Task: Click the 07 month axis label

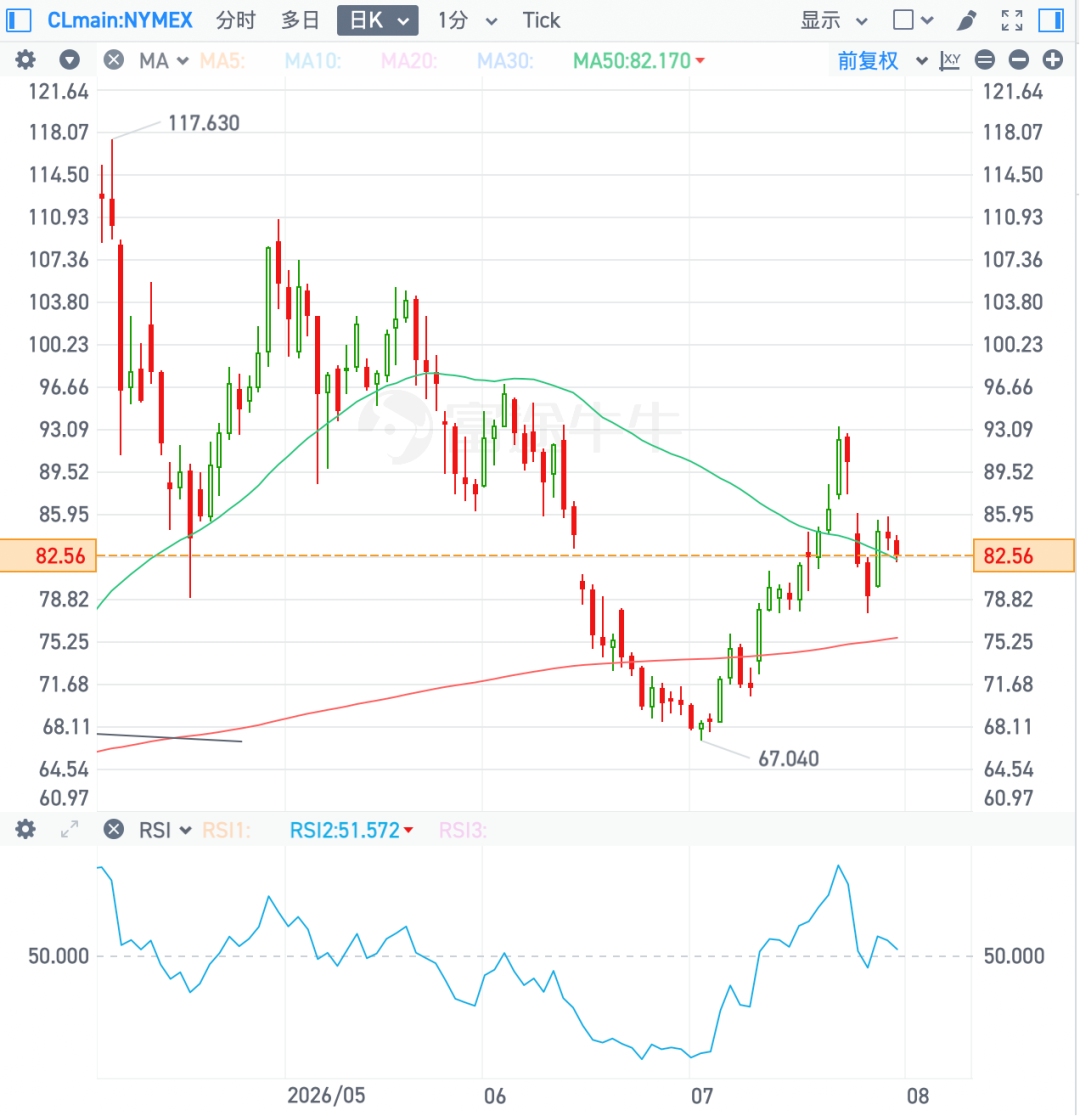Action: pyautogui.click(x=702, y=1095)
